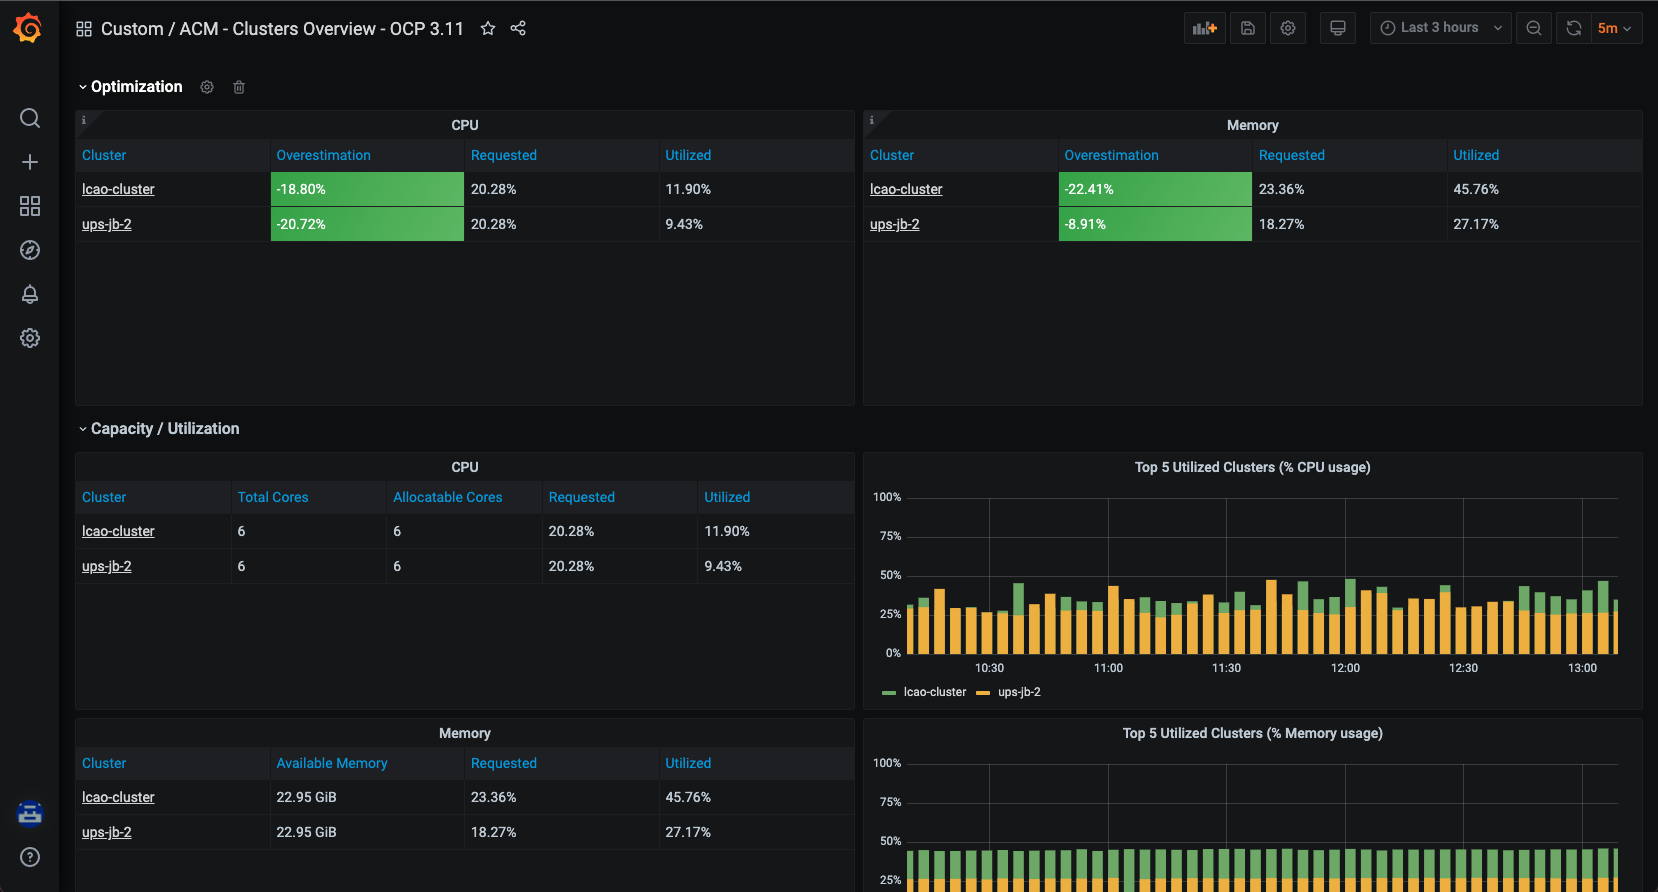Share this dashboard

pyautogui.click(x=518, y=29)
